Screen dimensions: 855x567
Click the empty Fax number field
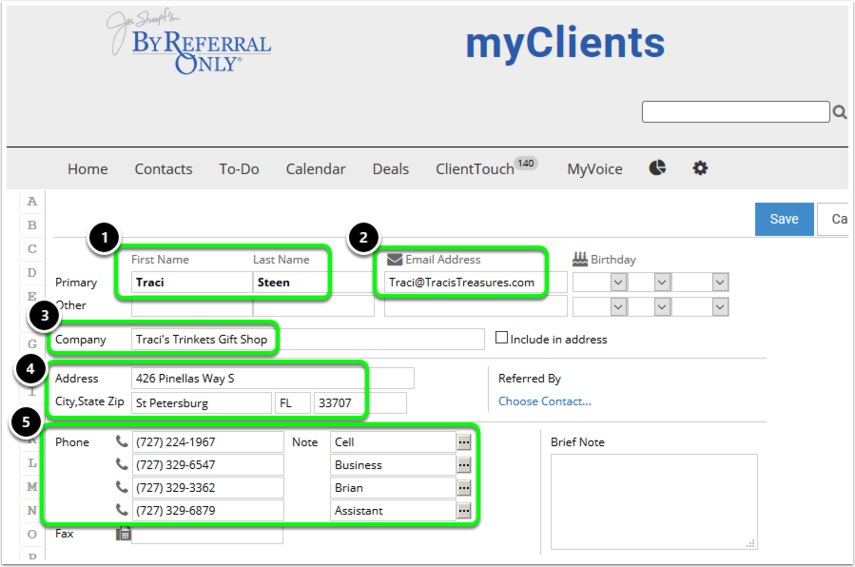click(x=207, y=533)
